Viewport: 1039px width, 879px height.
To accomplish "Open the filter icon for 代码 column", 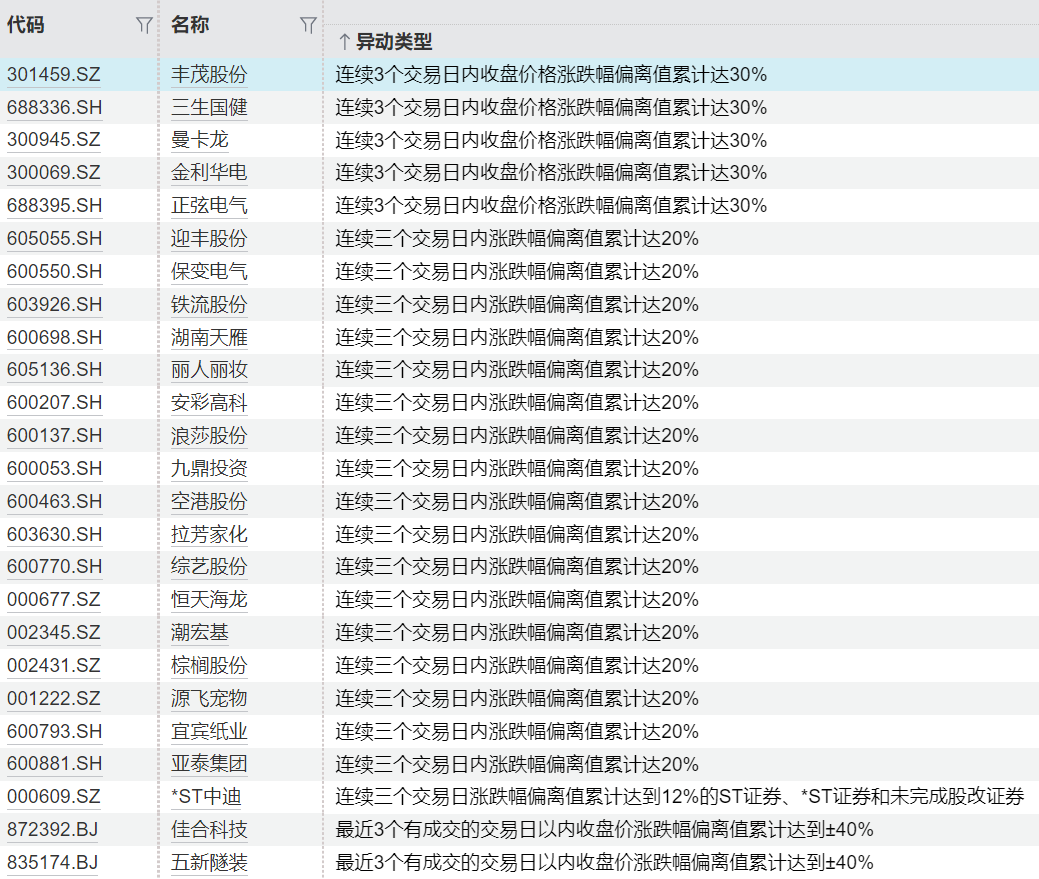I will point(144,25).
